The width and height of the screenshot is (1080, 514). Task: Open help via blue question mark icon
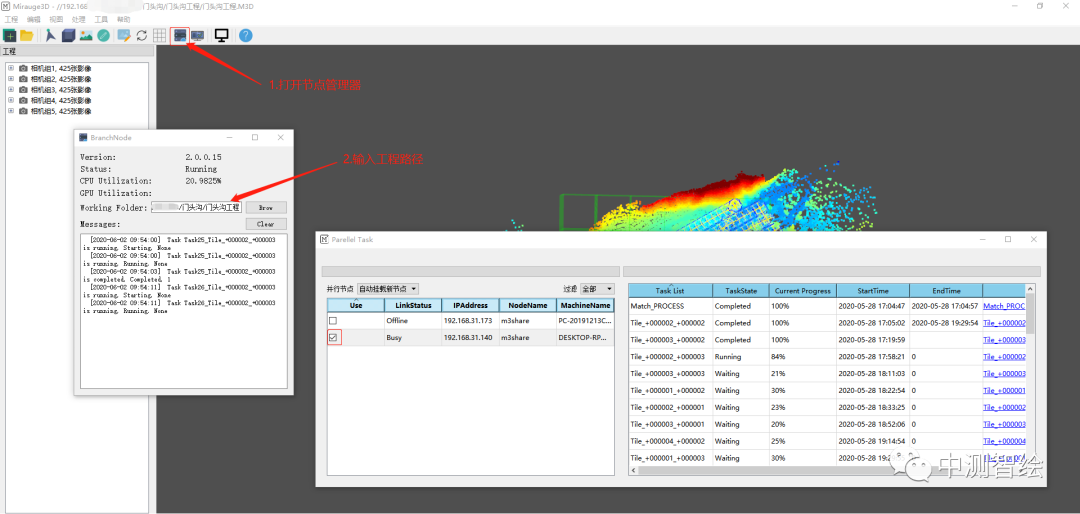point(245,35)
